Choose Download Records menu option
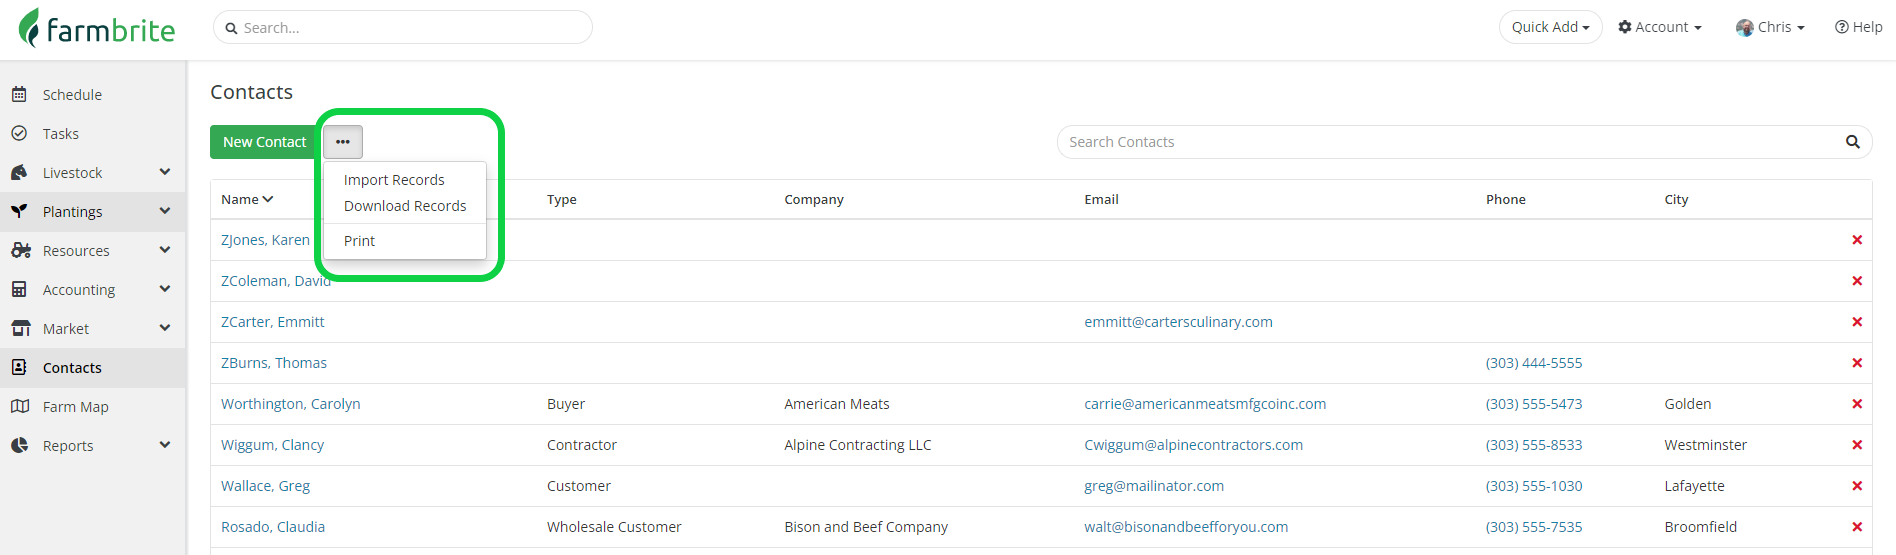This screenshot has width=1896, height=555. point(405,206)
